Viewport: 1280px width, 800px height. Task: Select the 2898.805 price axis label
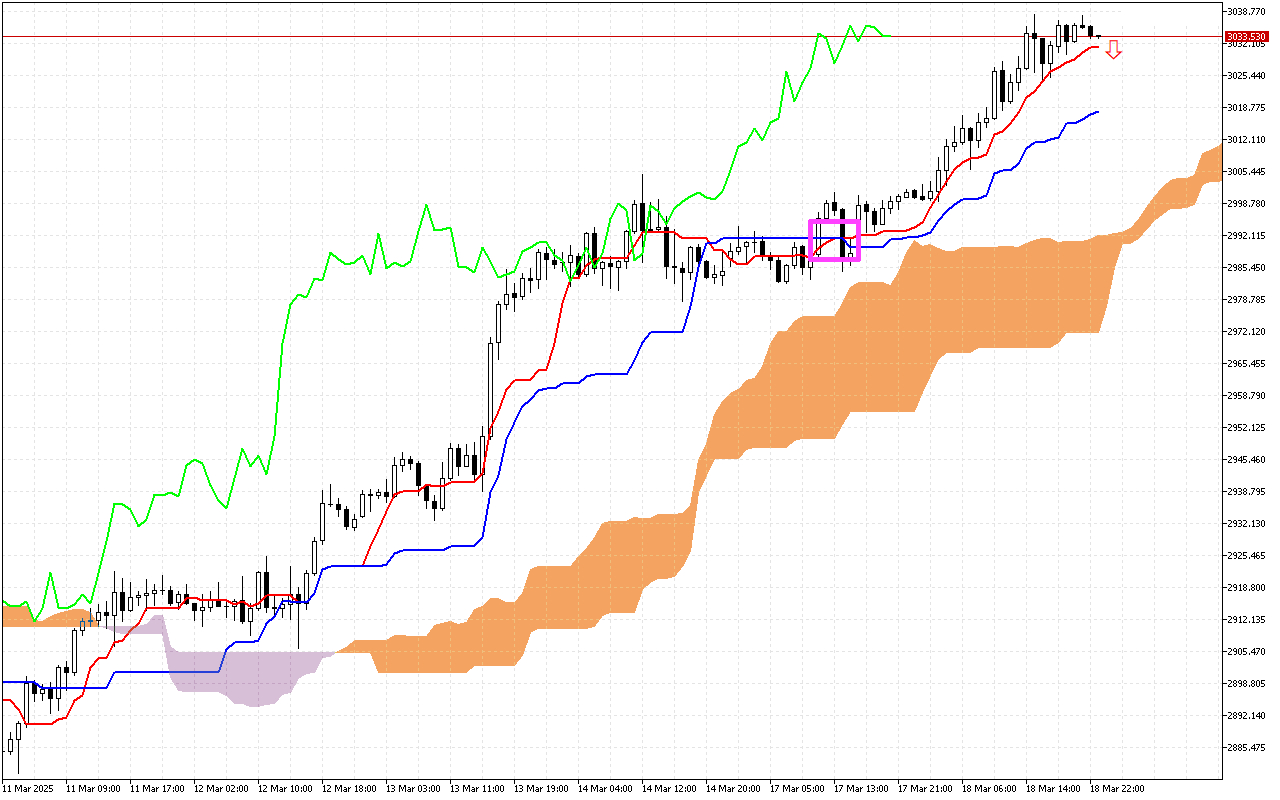1246,684
